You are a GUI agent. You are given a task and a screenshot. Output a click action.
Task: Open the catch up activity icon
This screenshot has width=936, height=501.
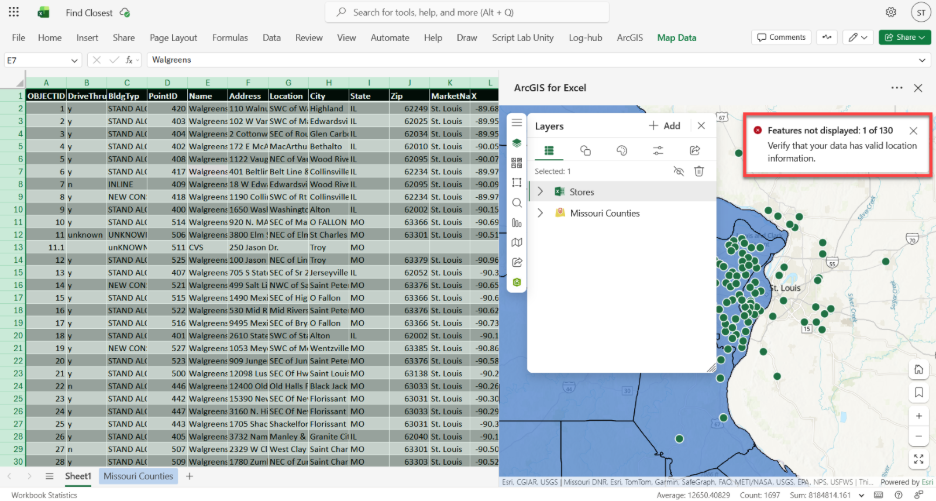(827, 37)
